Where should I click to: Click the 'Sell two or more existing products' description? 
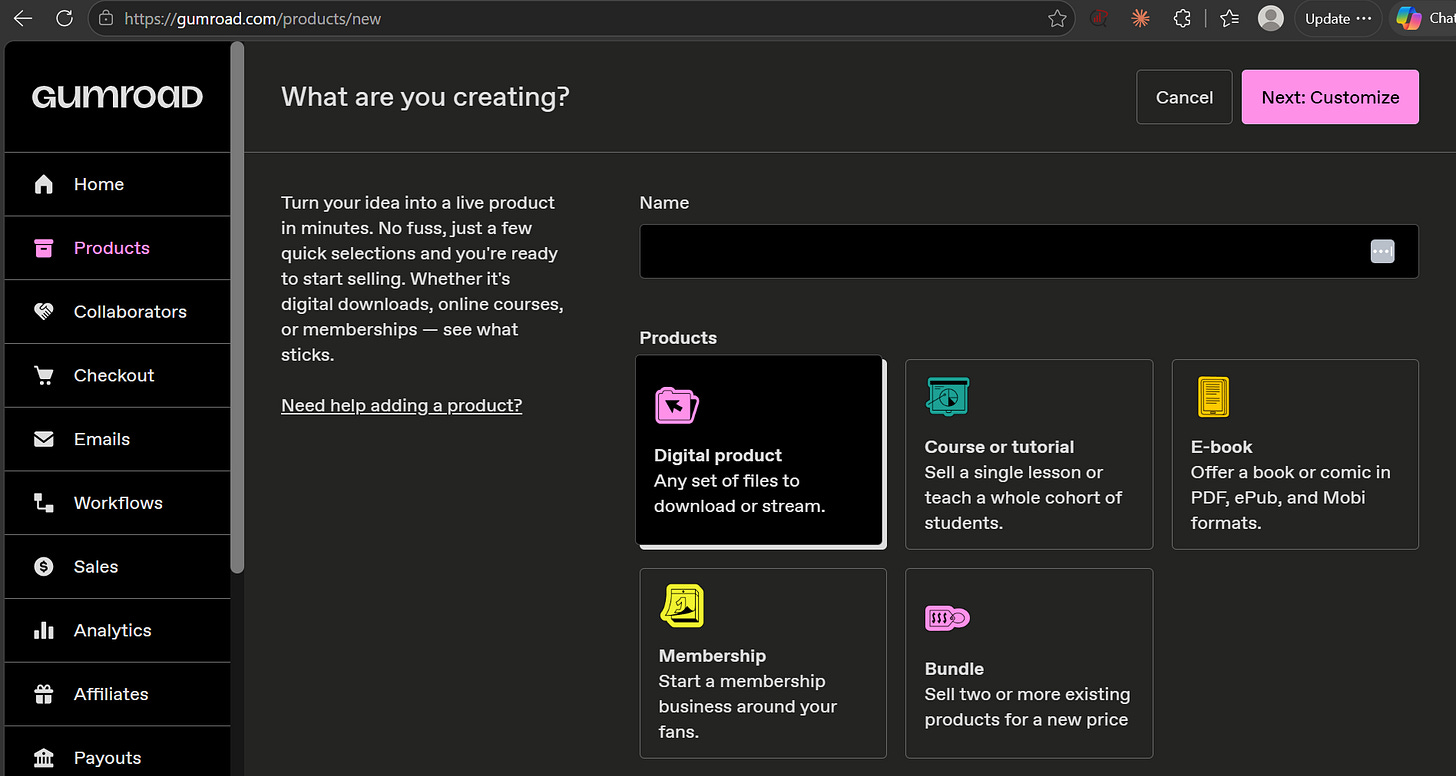coord(1027,707)
